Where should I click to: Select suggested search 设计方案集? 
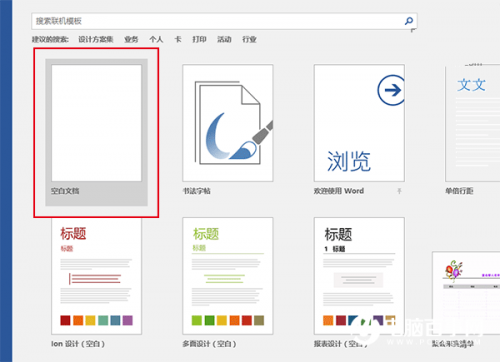click(x=96, y=39)
